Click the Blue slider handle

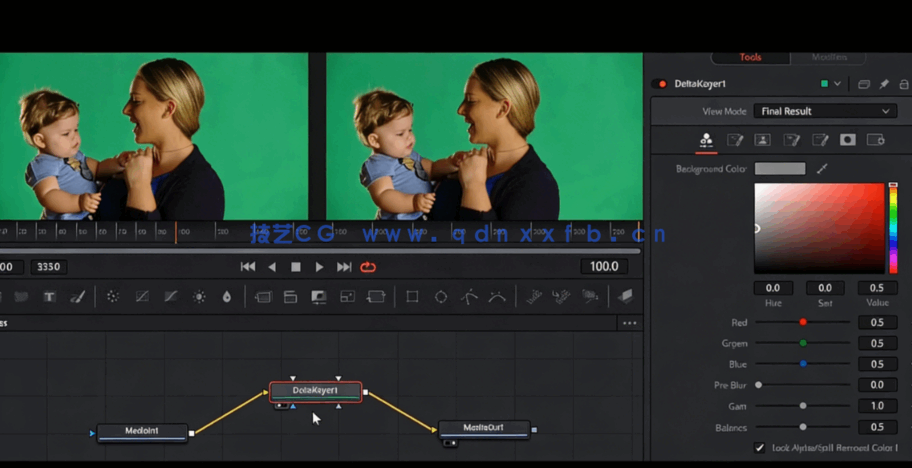[x=803, y=364]
